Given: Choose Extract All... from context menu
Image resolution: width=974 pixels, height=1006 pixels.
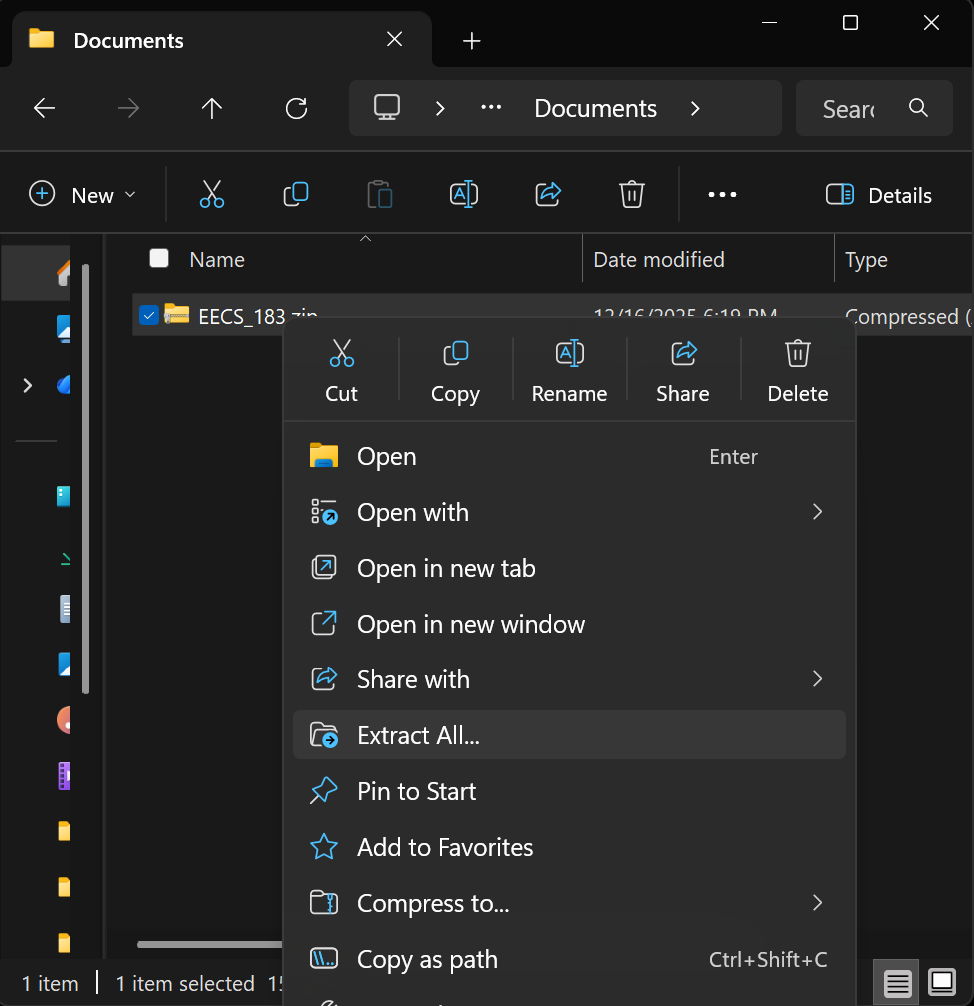Looking at the screenshot, I should 569,735.
